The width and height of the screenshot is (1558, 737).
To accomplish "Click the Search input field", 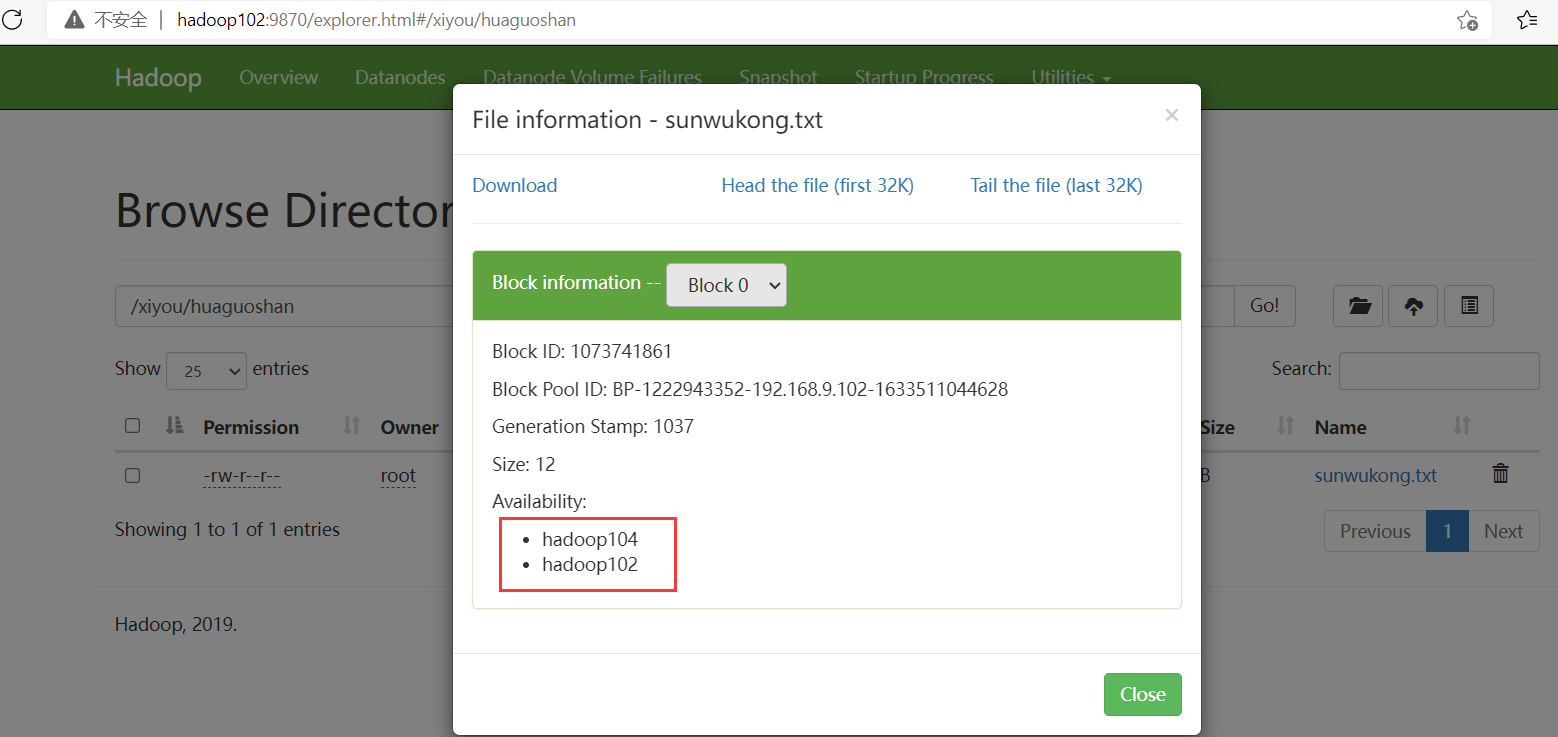I will 1438,370.
